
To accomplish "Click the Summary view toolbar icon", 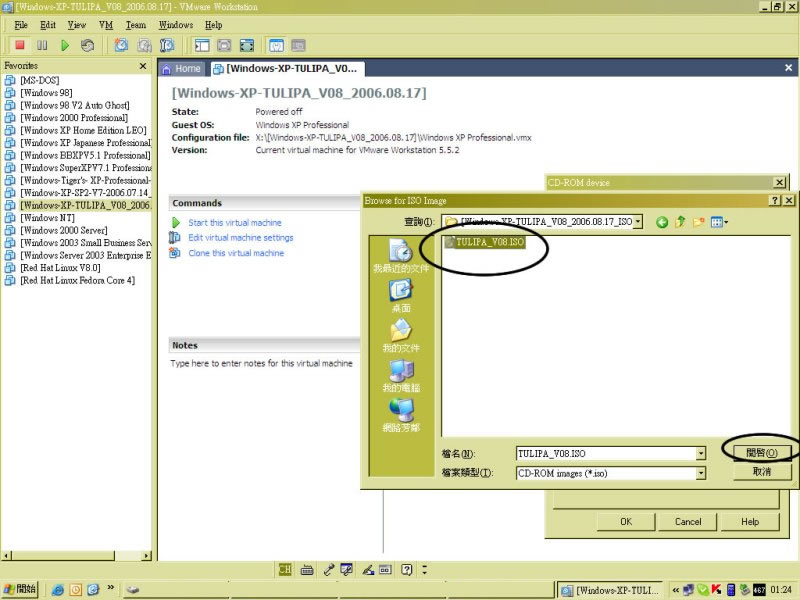I will (276, 45).
